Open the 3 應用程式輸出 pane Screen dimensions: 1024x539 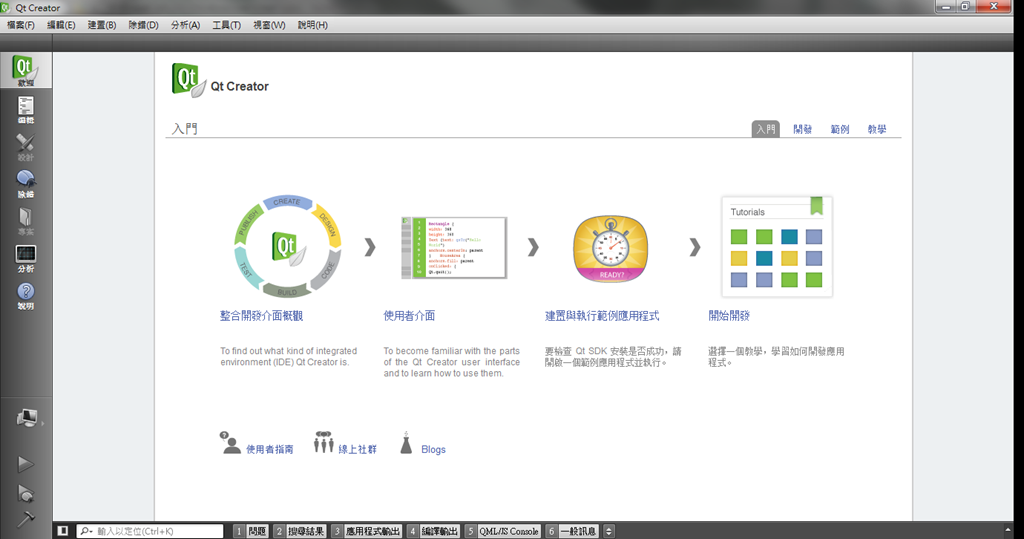[366, 531]
